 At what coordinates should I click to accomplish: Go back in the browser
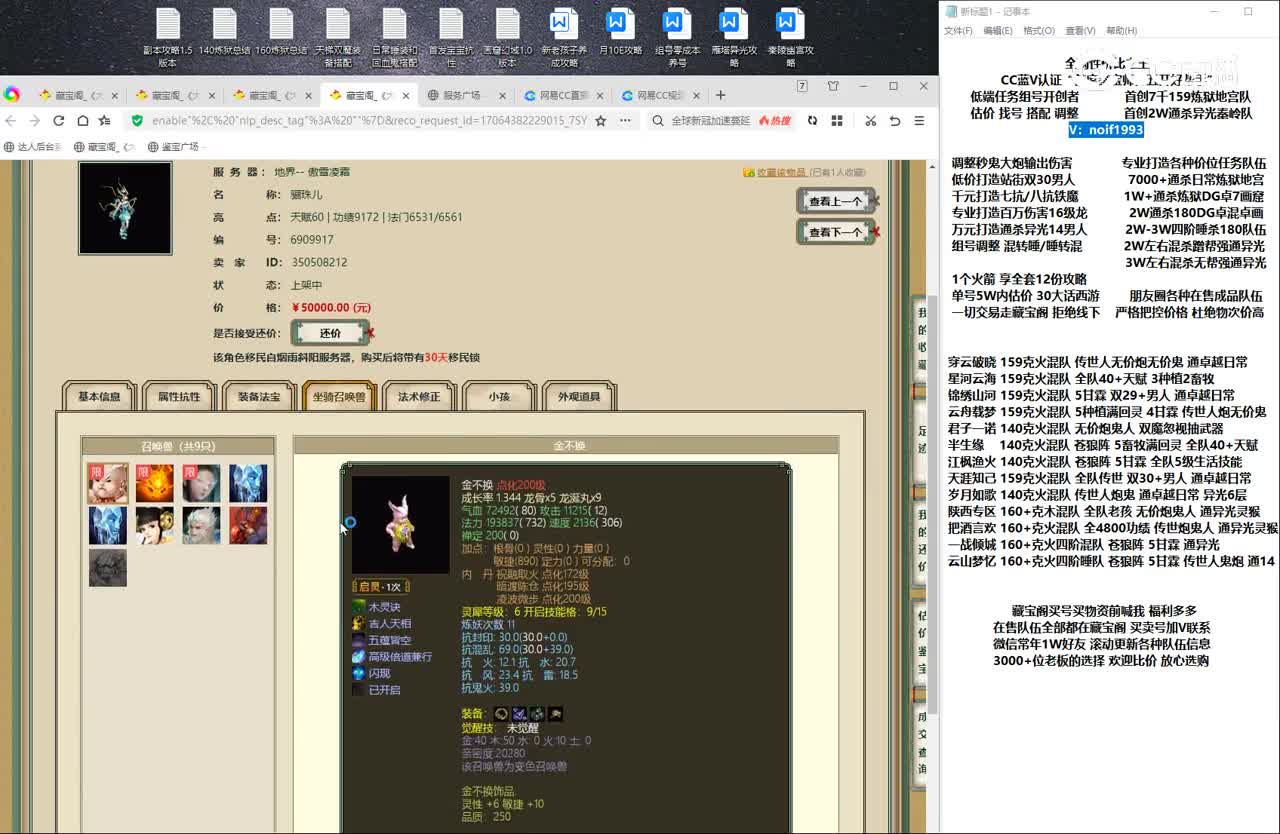[x=11, y=121]
